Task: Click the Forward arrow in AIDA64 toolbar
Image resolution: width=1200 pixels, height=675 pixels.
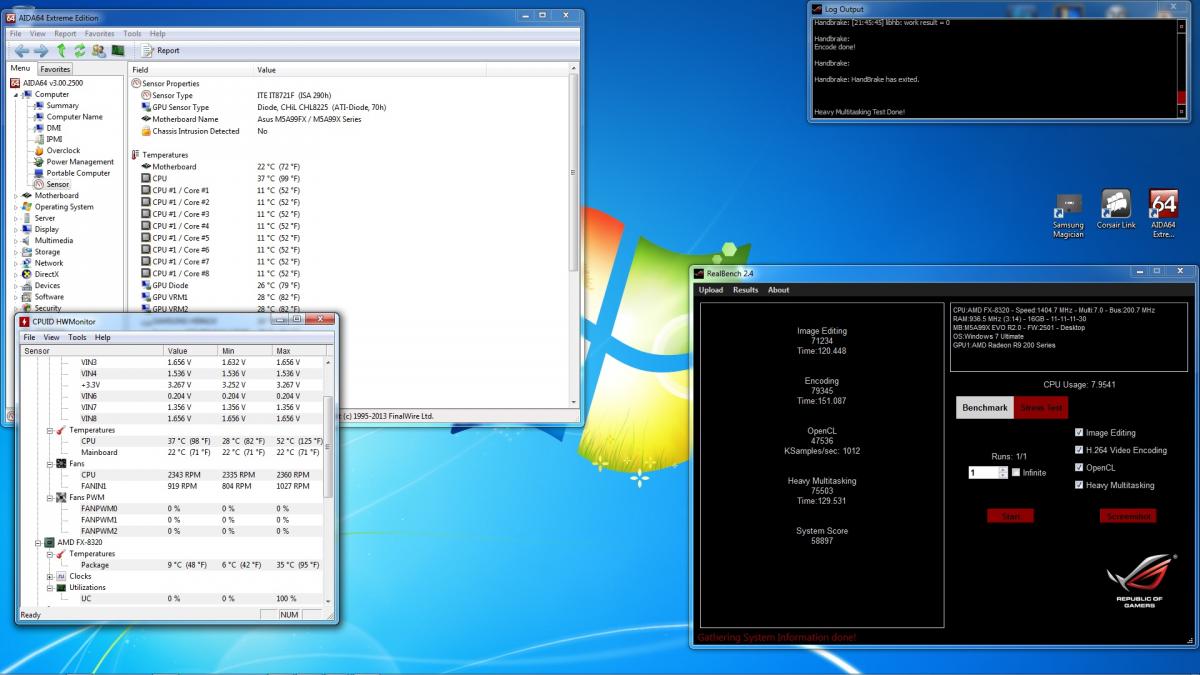Action: (41, 50)
